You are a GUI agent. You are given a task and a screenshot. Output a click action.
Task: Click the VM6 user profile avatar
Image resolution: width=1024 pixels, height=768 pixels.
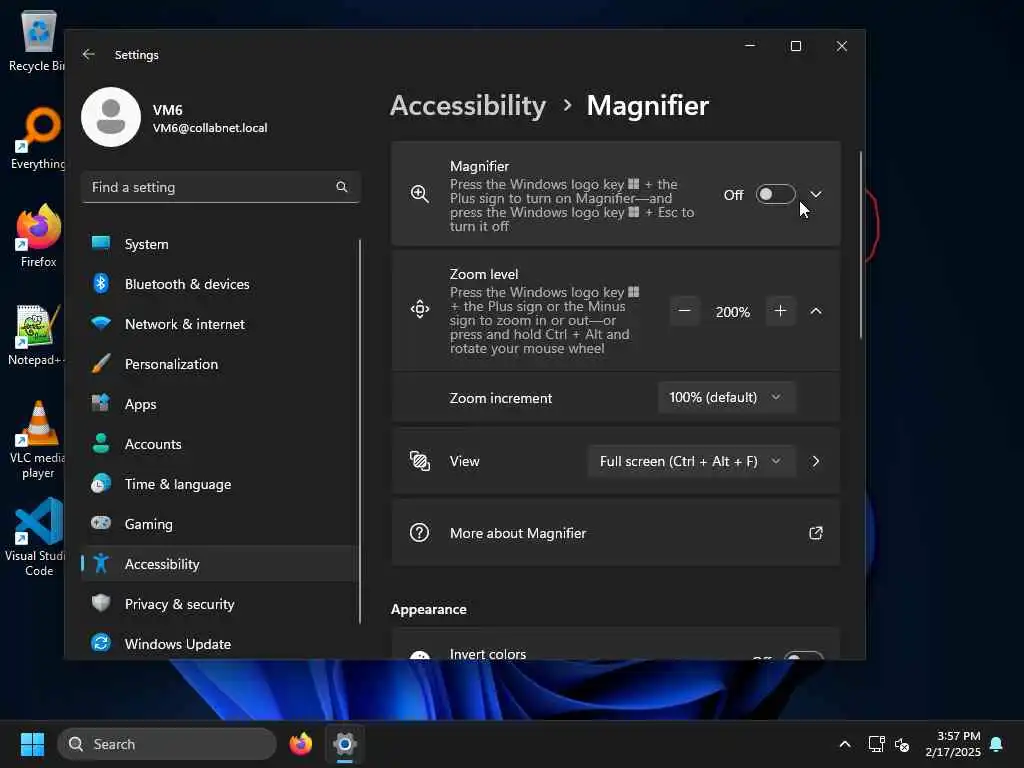click(111, 117)
